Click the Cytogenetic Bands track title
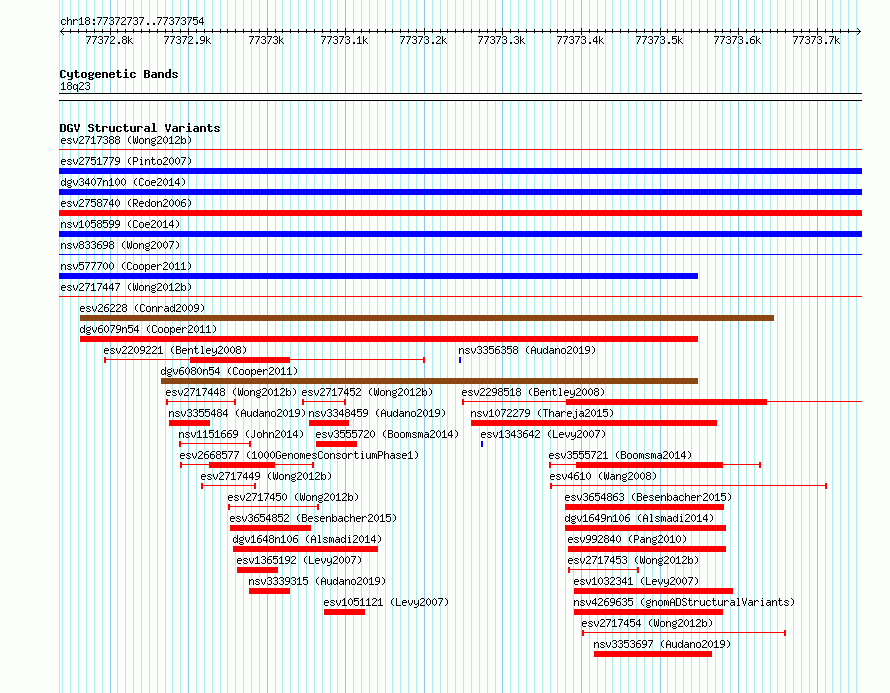The height and width of the screenshot is (693, 890). (119, 74)
